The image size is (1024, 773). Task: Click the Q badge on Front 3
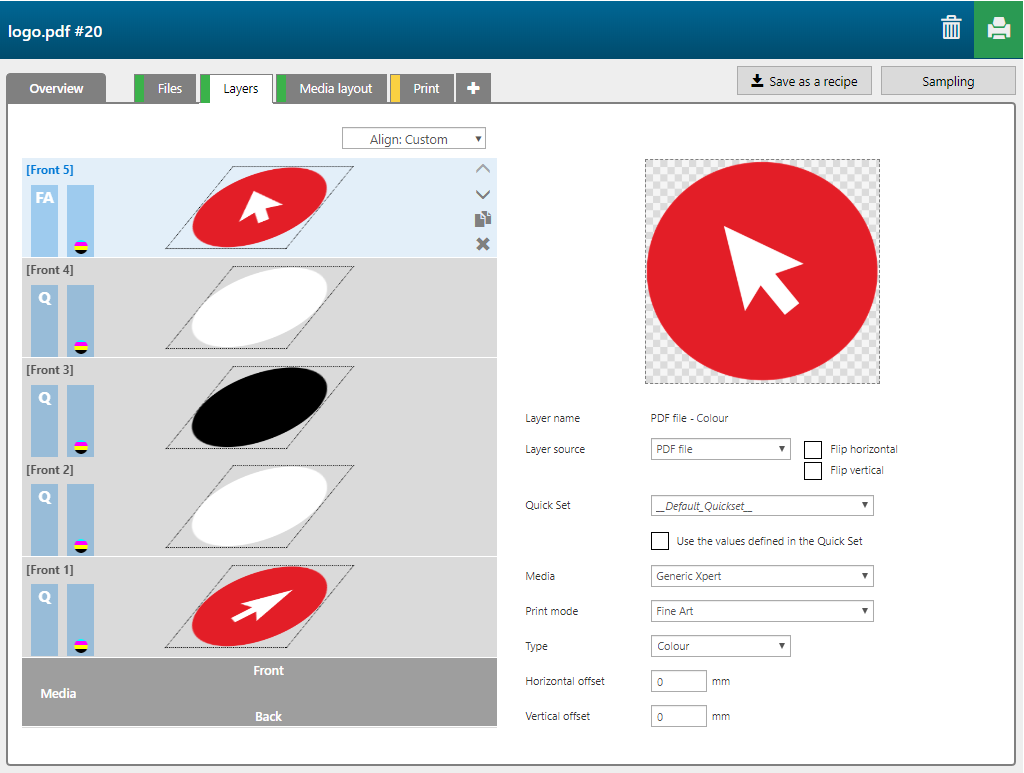click(x=44, y=420)
